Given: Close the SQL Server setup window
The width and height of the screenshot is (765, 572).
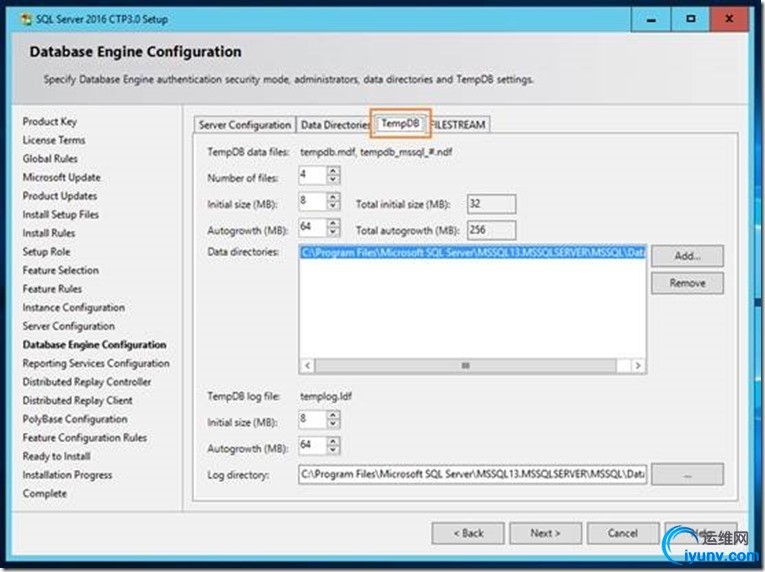Looking at the screenshot, I should pos(729,19).
